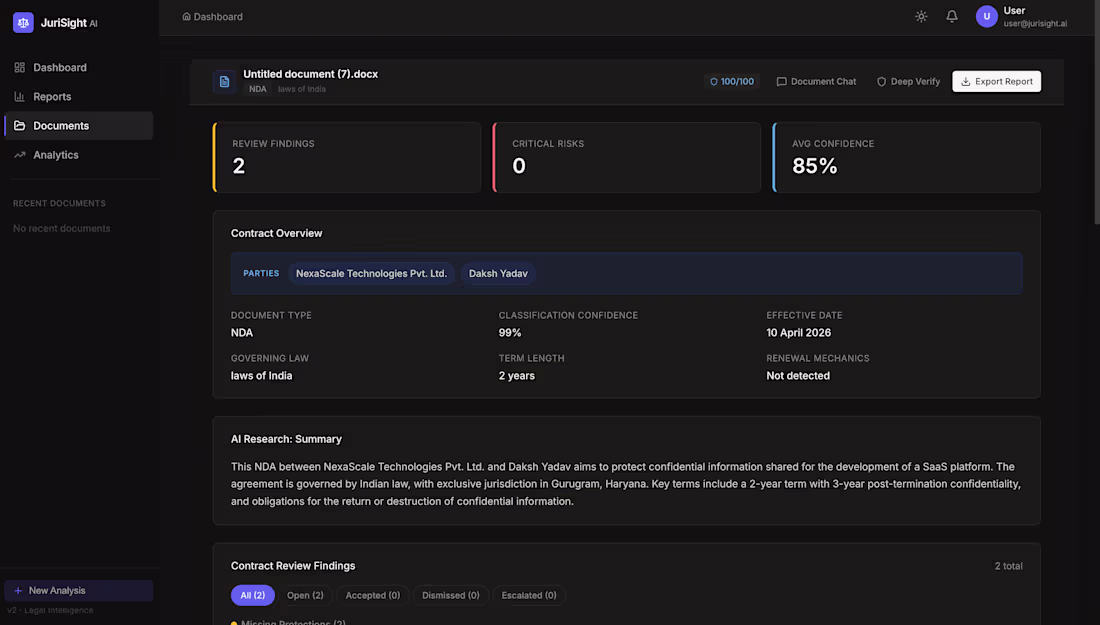Filter findings by Accepted (0)
This screenshot has height=625, width=1100.
(x=373, y=595)
